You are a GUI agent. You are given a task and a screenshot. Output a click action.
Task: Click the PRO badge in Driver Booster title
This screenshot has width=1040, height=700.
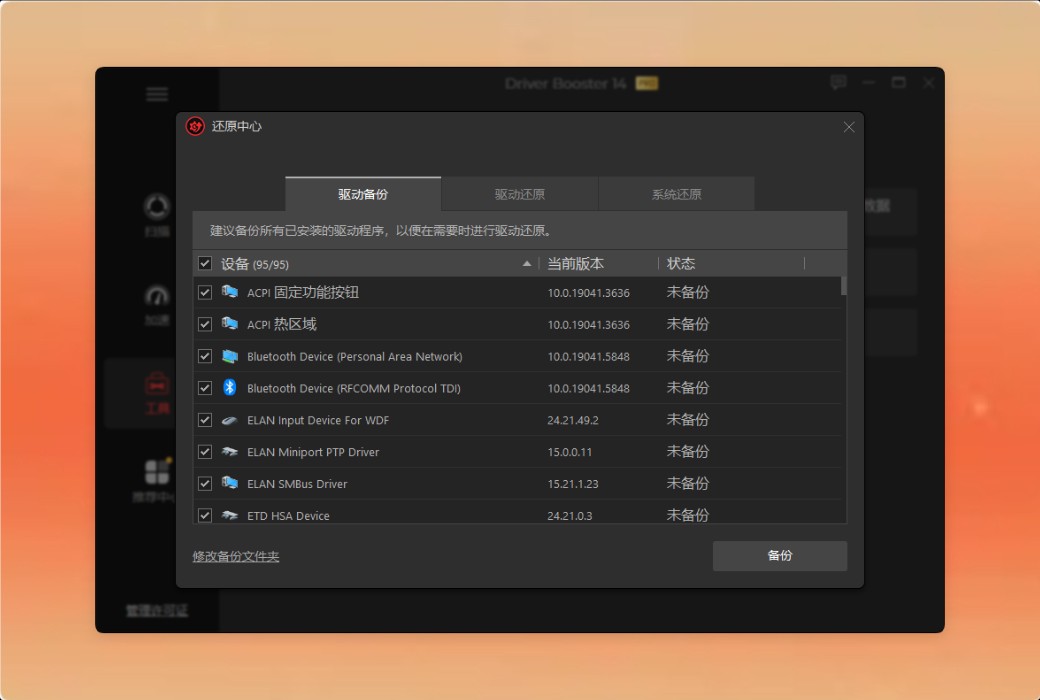[x=647, y=83]
